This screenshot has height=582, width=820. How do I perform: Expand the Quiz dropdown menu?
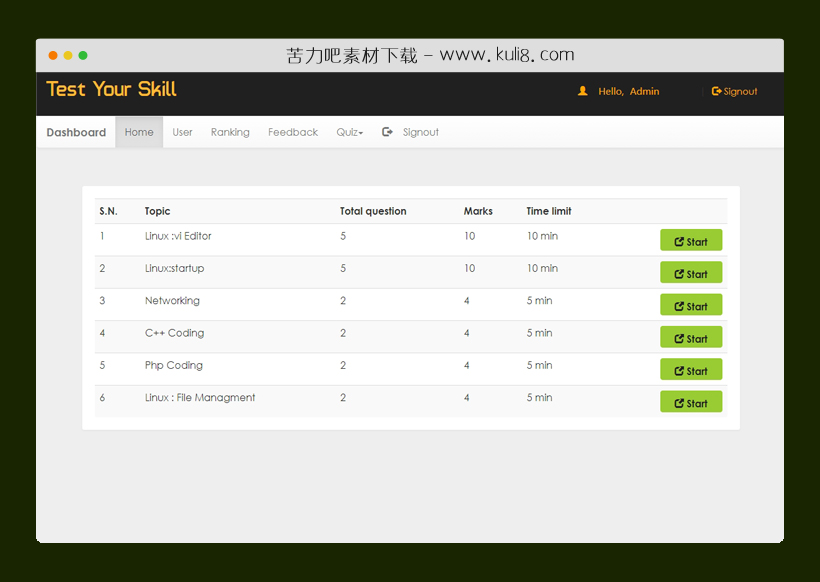click(349, 132)
